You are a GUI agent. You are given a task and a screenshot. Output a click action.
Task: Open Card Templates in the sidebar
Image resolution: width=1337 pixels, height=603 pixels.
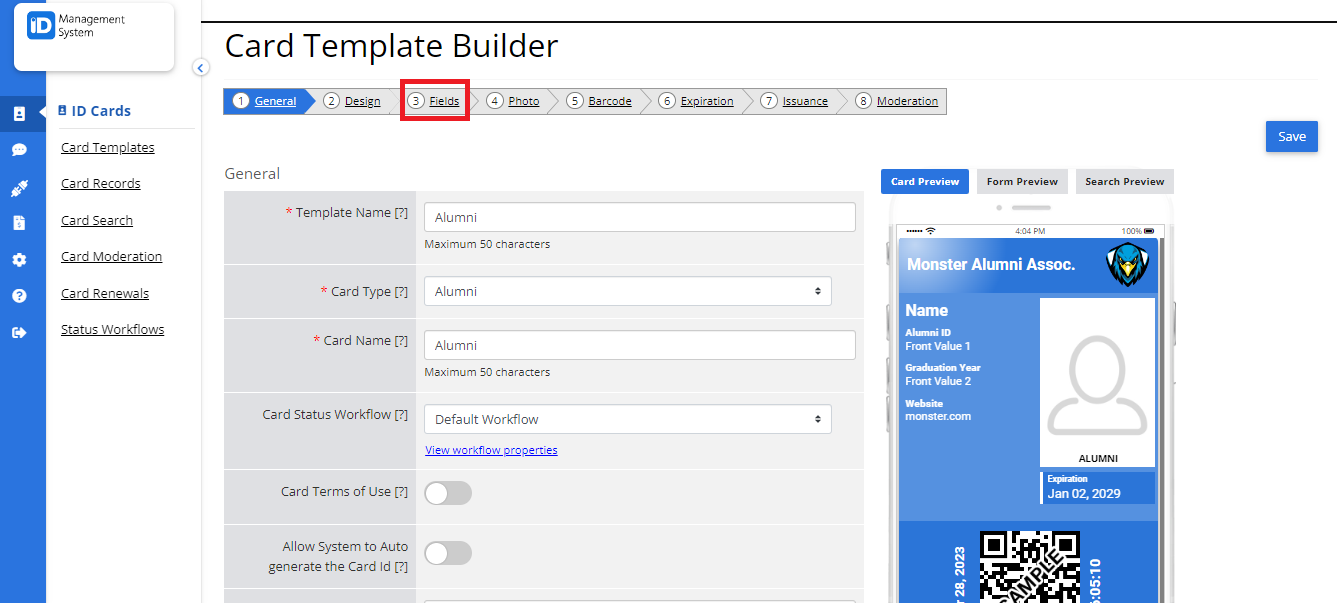point(108,147)
